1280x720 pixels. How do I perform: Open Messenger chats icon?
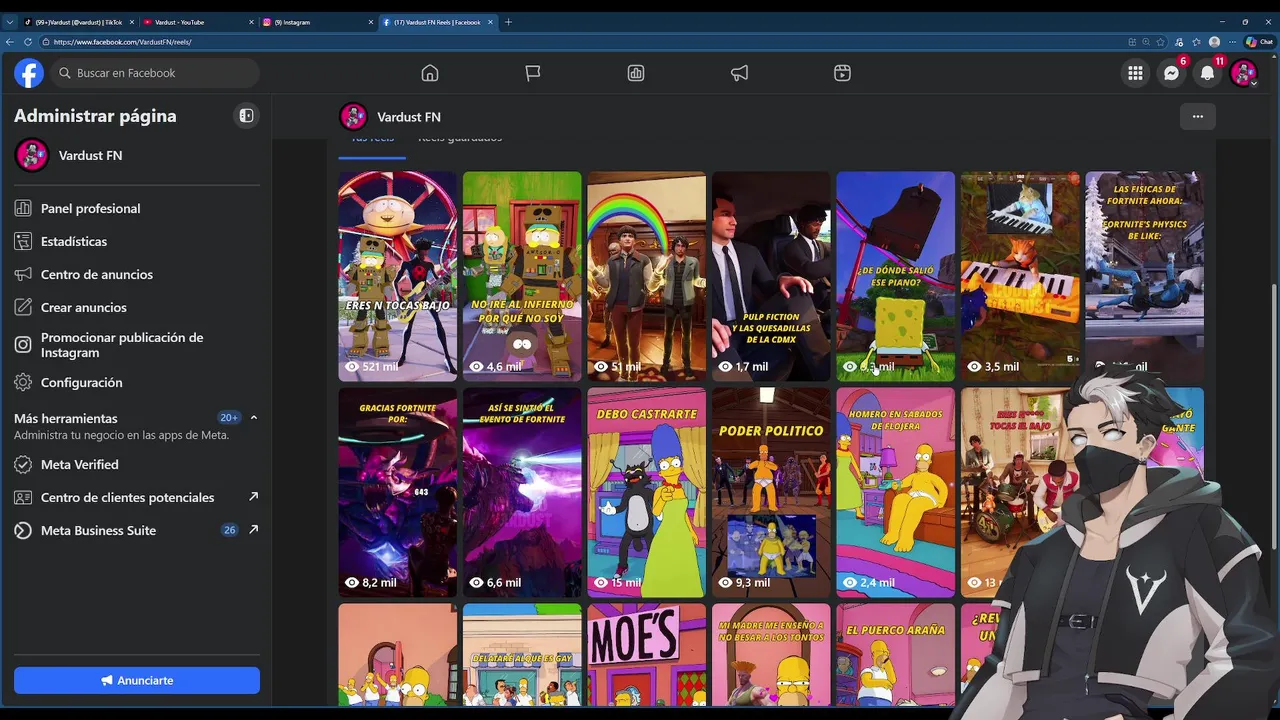1171,73
